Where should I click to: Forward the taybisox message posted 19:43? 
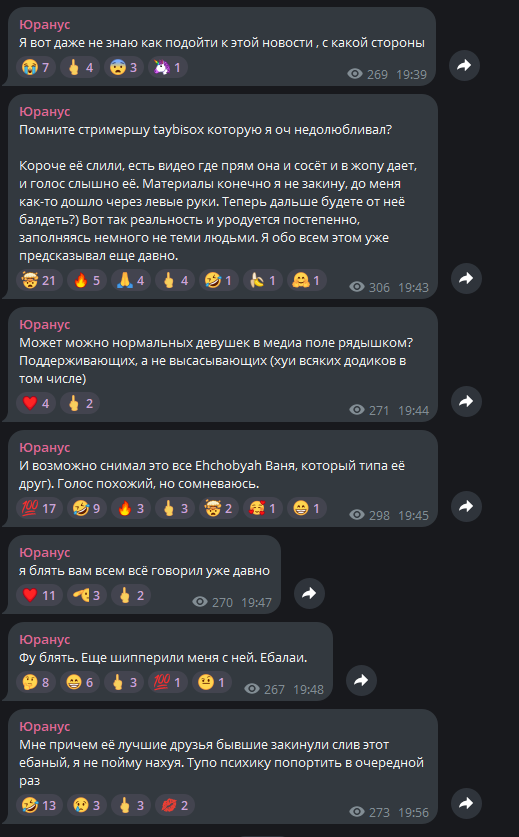click(466, 278)
